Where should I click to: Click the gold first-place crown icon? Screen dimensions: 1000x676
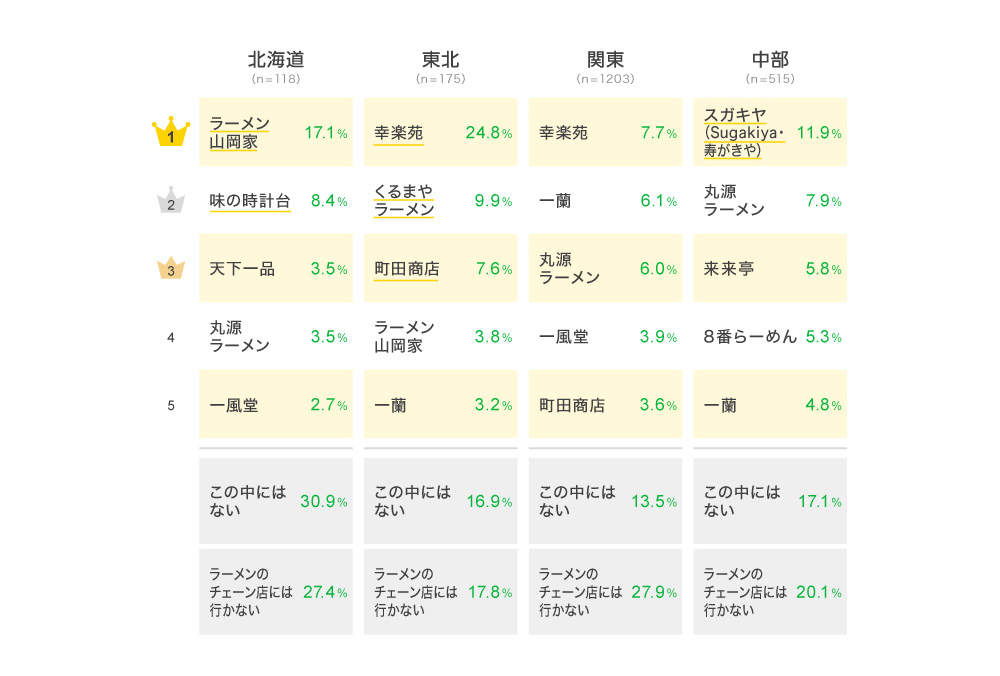coord(171,133)
